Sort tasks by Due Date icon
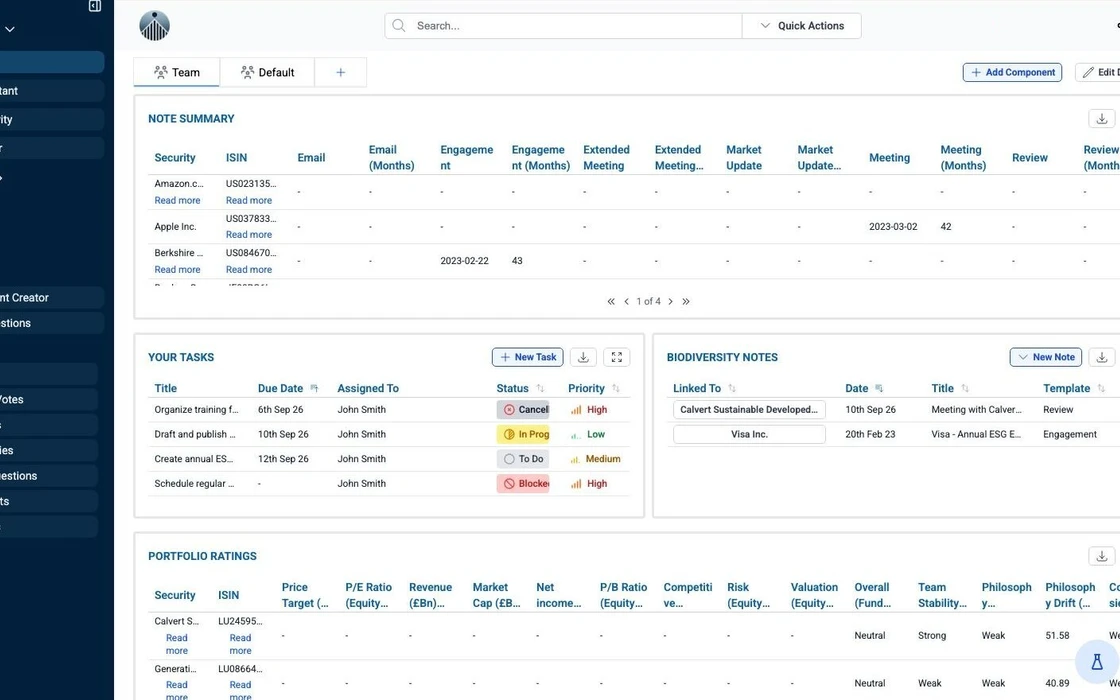The height and width of the screenshot is (700, 1120). [x=314, y=389]
